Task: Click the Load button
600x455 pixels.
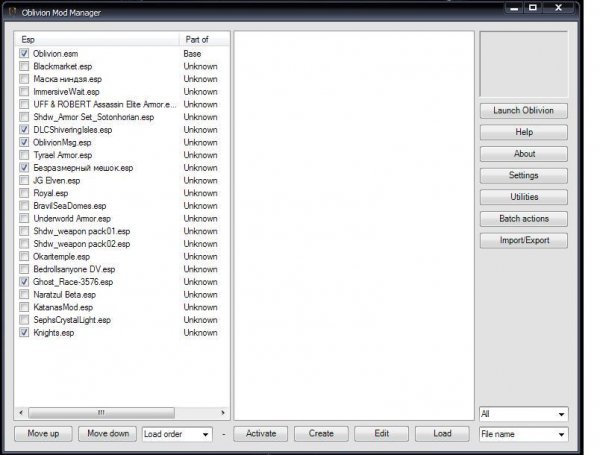Action: (442, 434)
